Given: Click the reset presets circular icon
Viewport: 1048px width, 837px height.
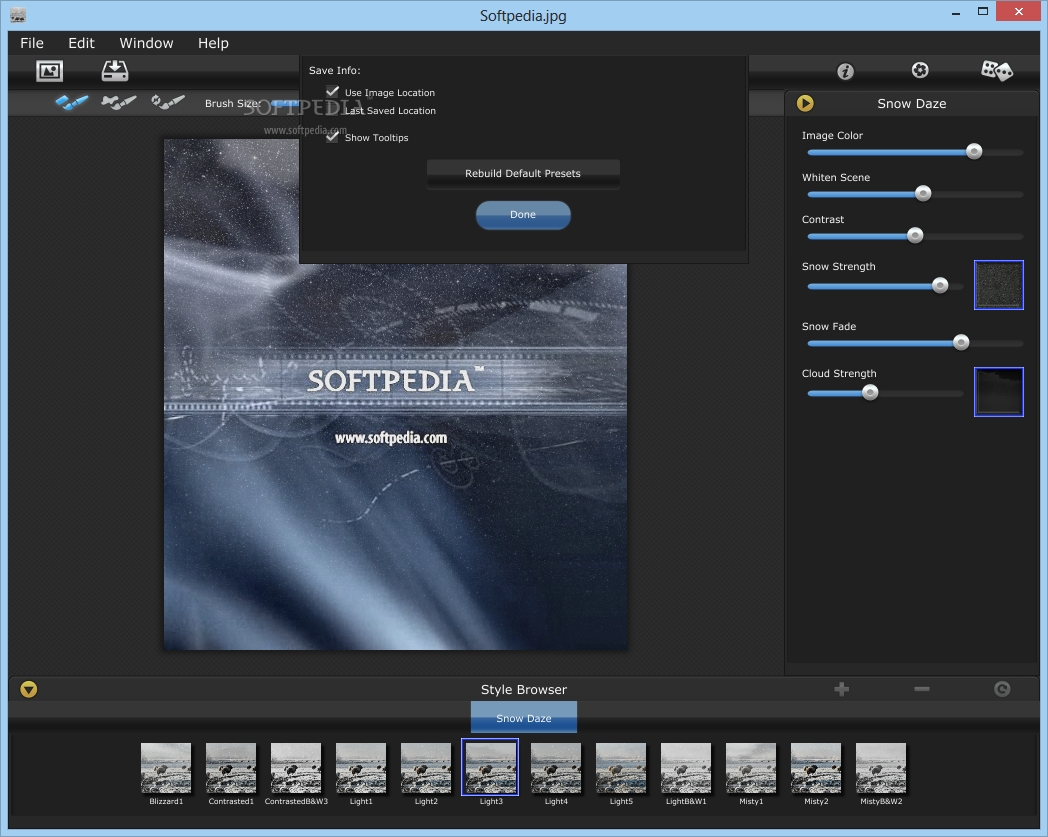Looking at the screenshot, I should click(1002, 689).
